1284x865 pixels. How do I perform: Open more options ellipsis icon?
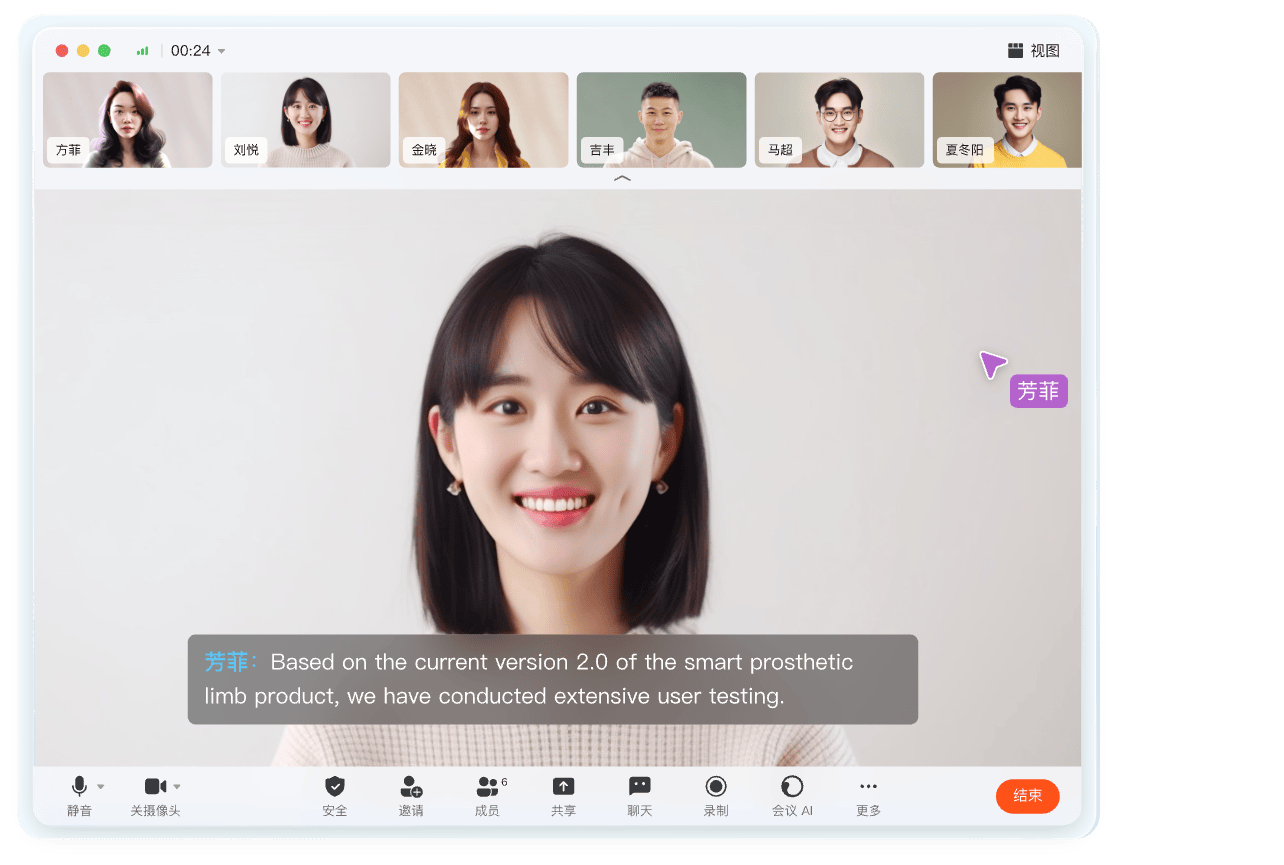(x=868, y=786)
